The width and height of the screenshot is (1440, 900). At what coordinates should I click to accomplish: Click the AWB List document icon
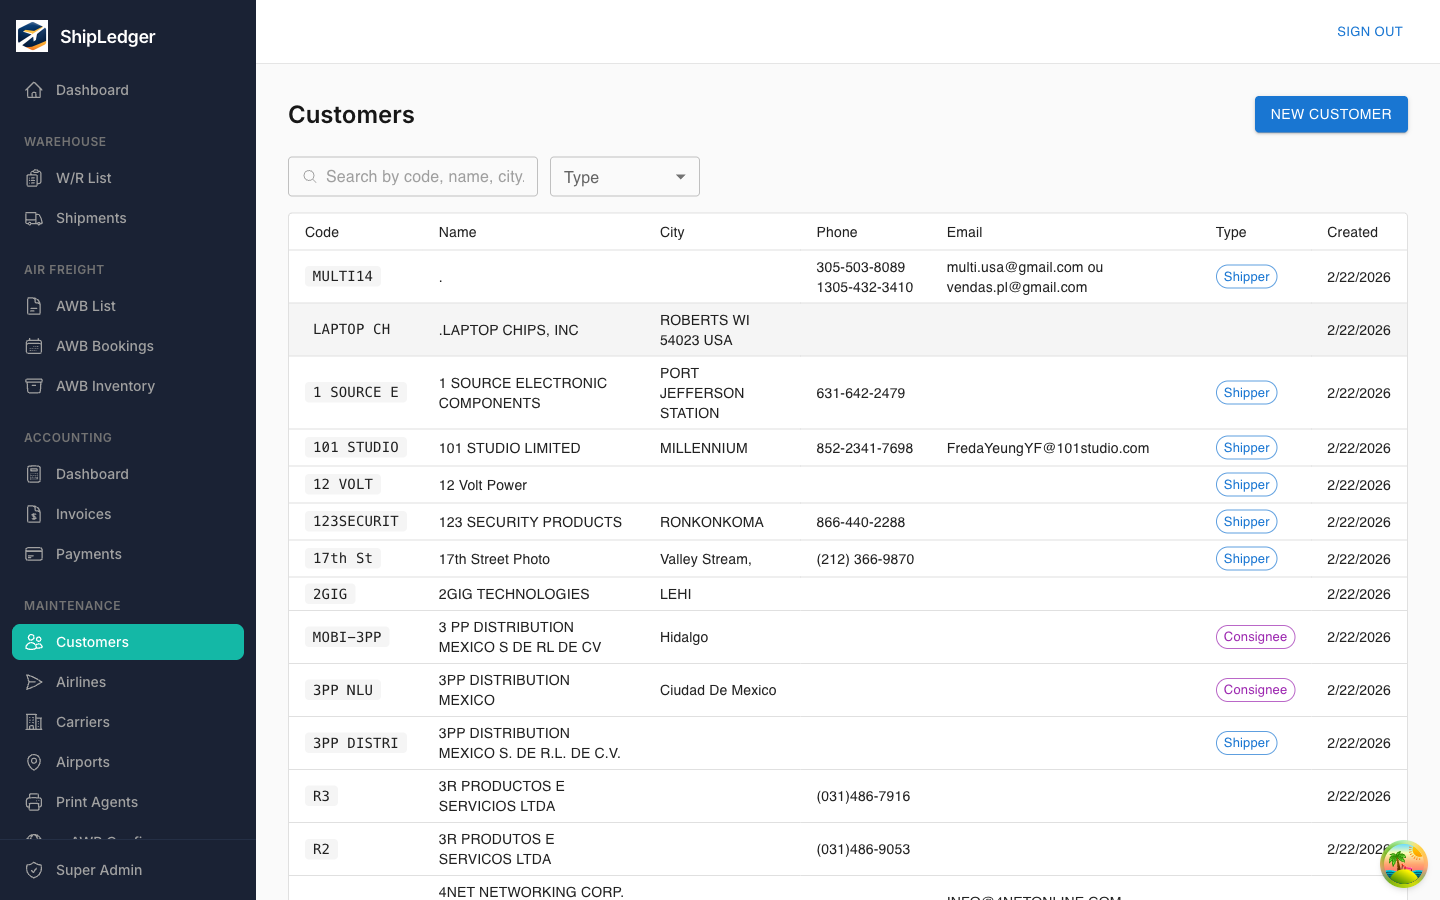click(34, 306)
